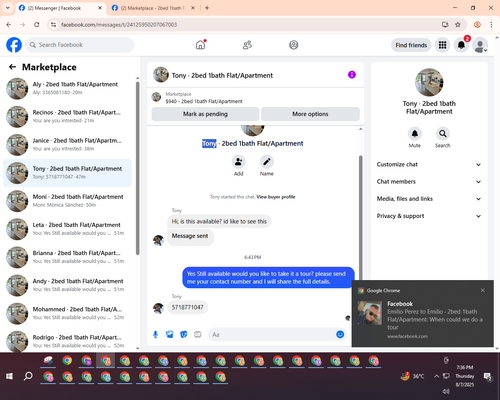Viewport: 500px width, 400px height.
Task: Open the account avatar menu
Action: pos(480,45)
